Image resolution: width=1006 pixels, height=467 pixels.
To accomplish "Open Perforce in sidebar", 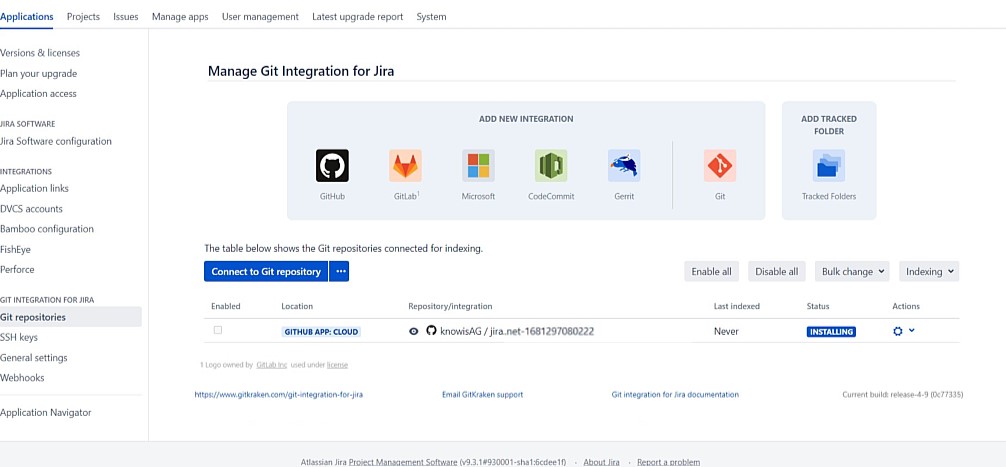I will pyautogui.click(x=17, y=269).
